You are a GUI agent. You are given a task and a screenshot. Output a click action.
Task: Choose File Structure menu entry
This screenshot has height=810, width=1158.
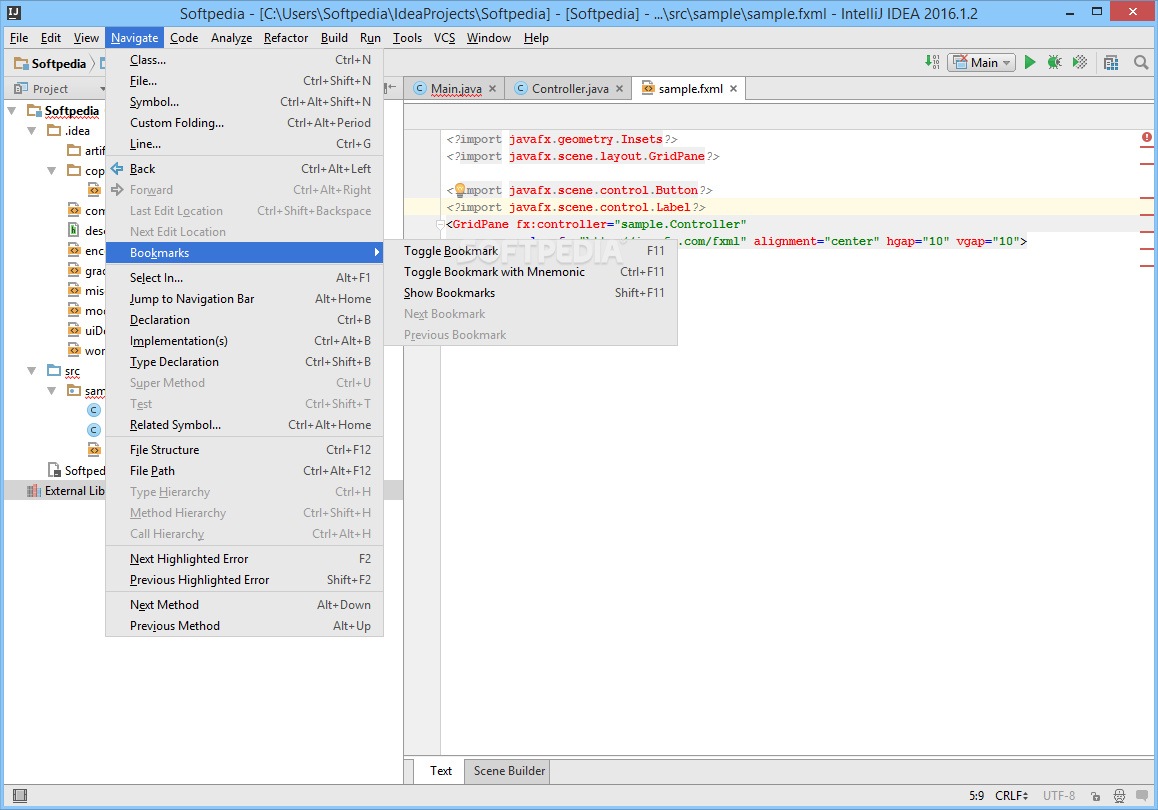tap(245, 450)
